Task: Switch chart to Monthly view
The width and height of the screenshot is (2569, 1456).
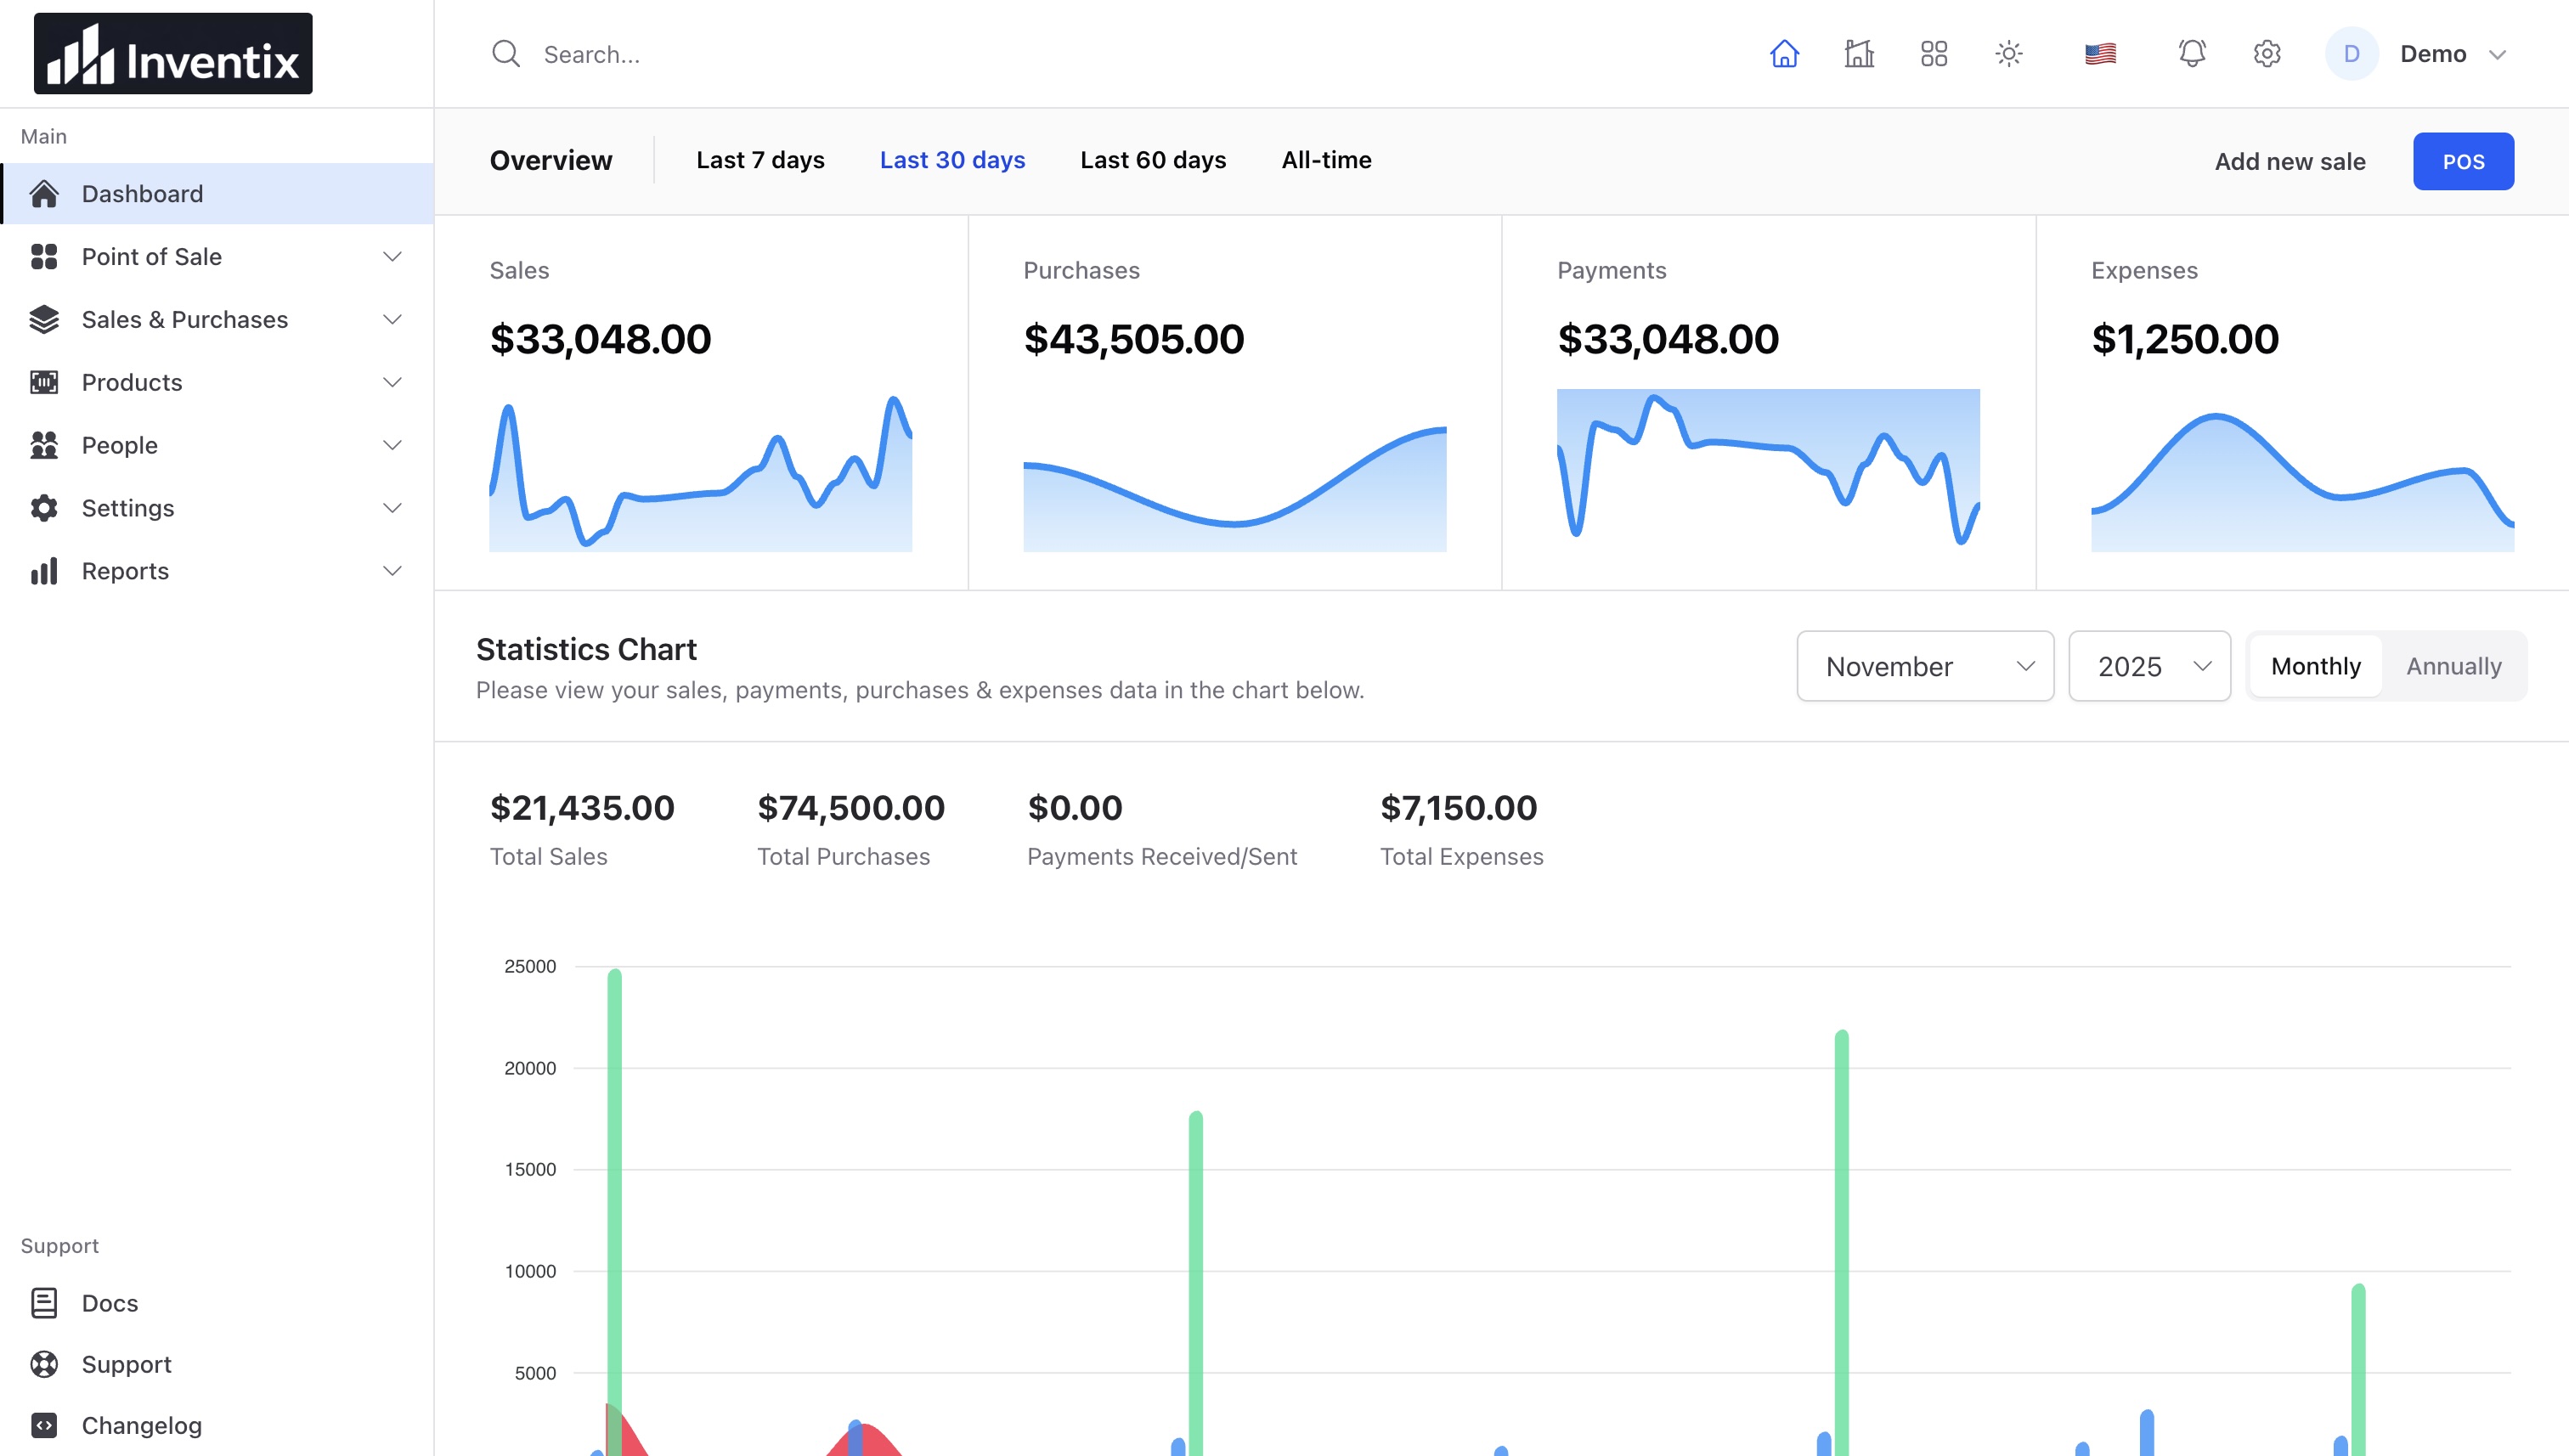Action: [2315, 666]
